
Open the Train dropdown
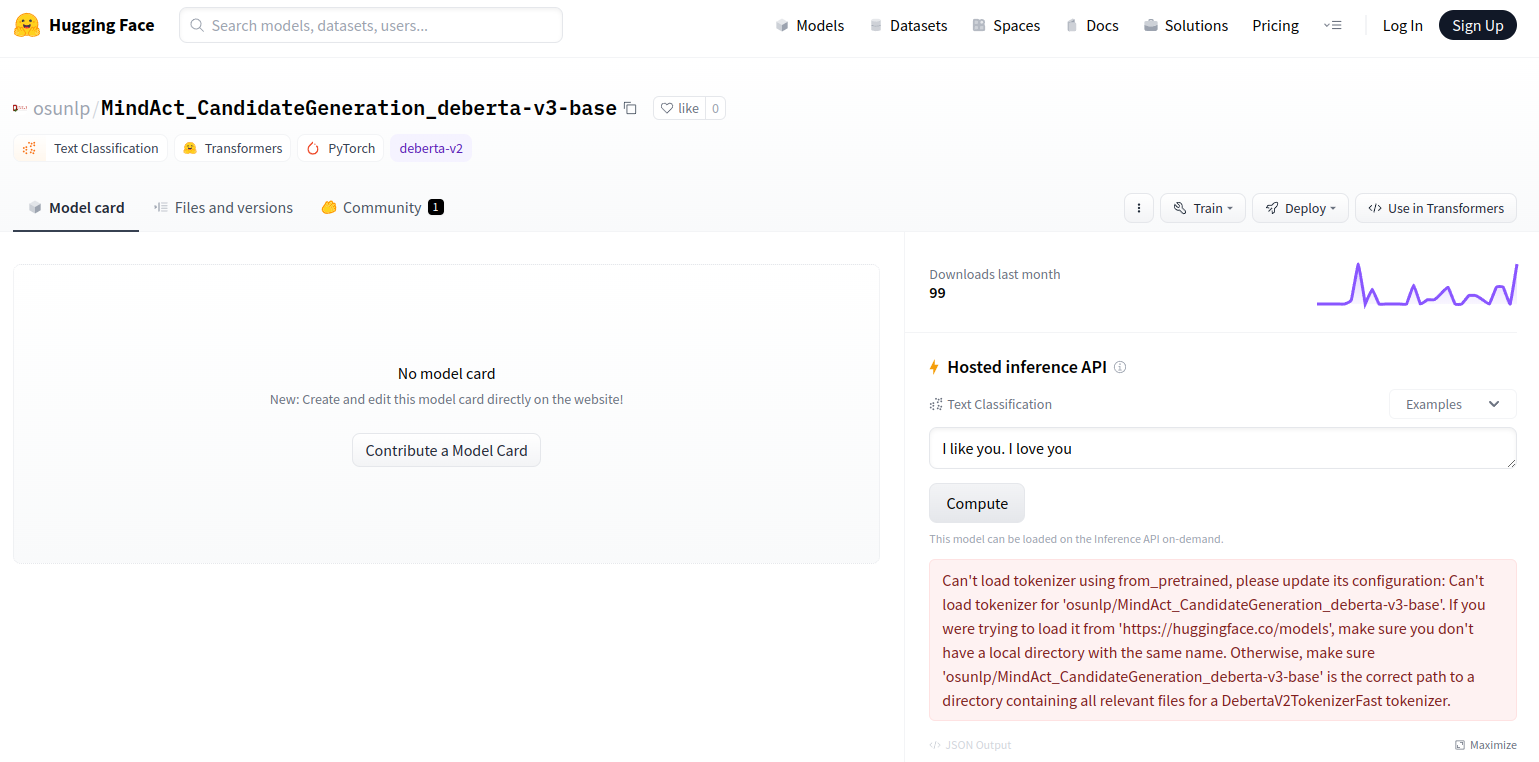pos(1202,207)
